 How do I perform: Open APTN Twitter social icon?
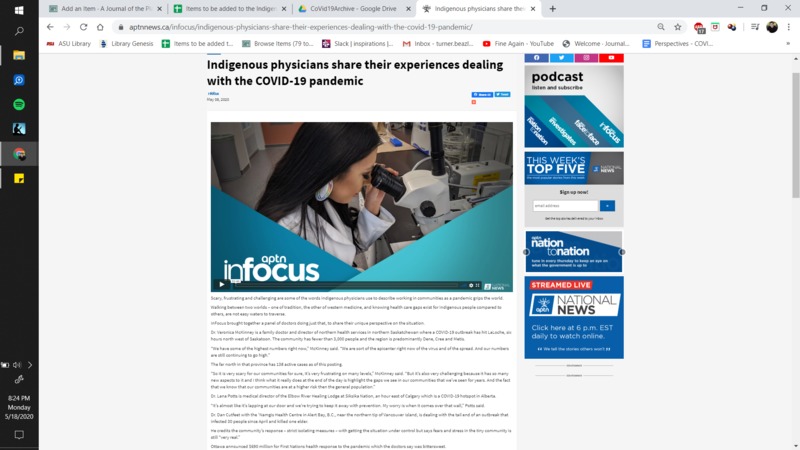[x=561, y=58]
